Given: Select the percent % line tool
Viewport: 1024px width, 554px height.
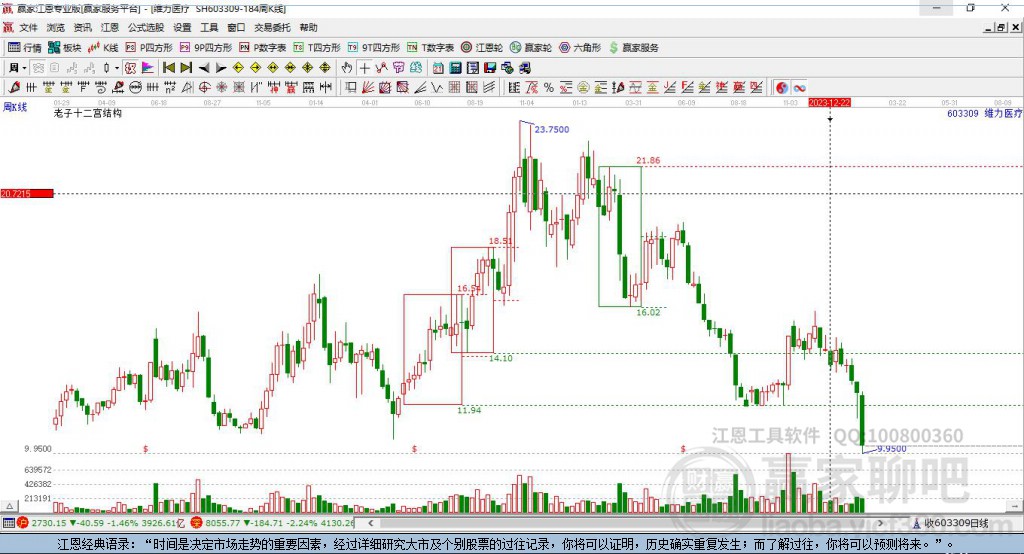Looking at the screenshot, I should (549, 88).
